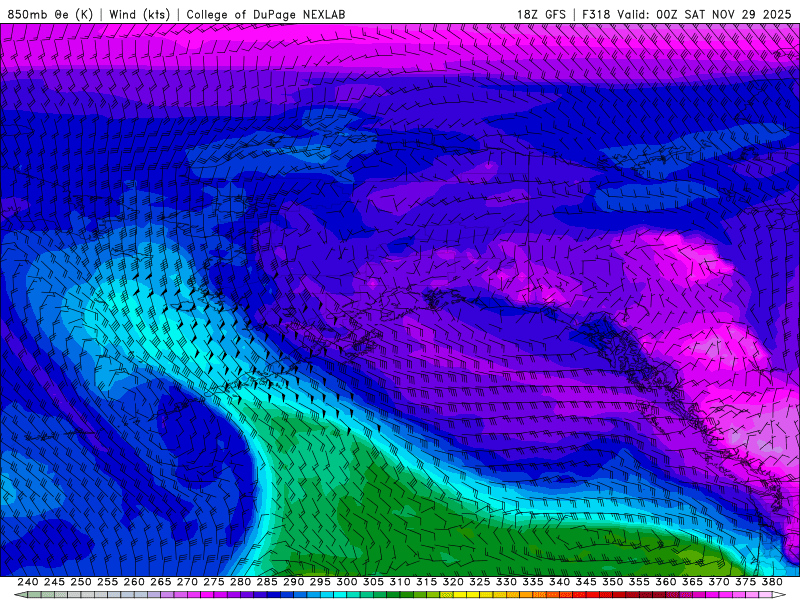800x600 pixels.
Task: Click the 380 scale label
Action: point(772,582)
